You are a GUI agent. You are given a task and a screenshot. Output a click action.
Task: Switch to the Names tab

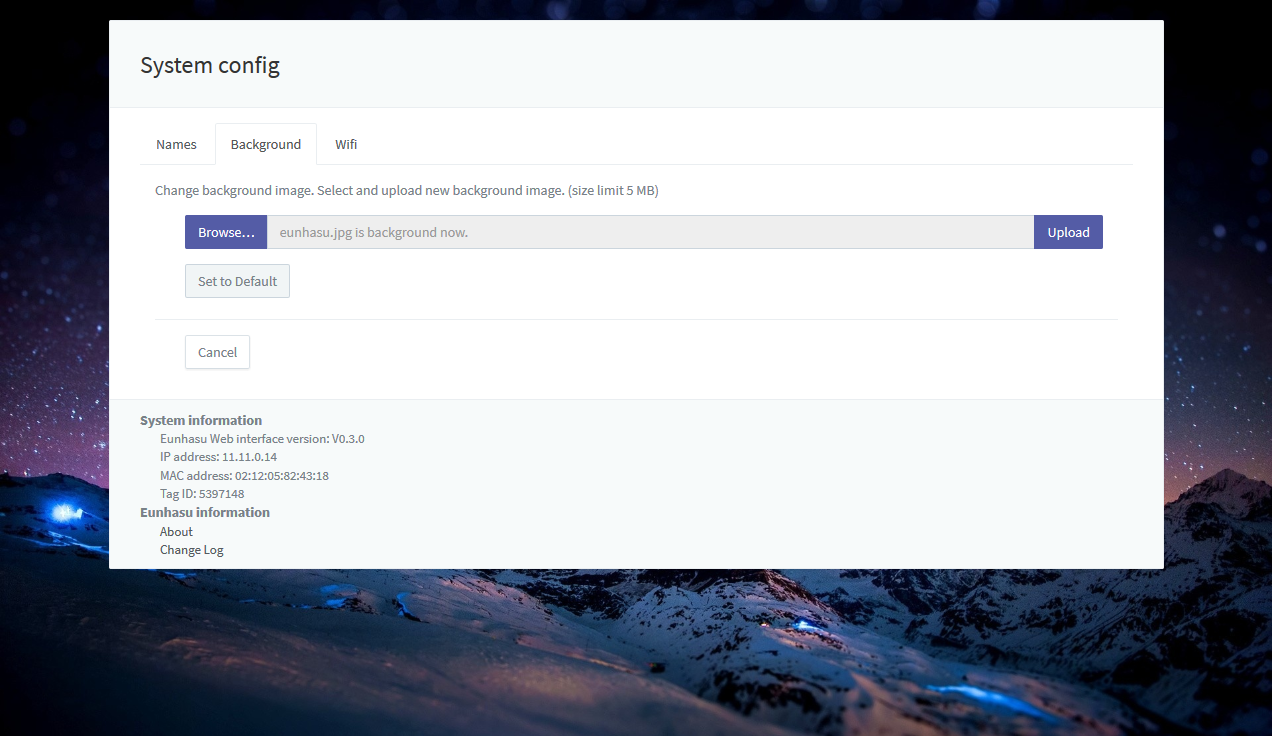176,144
